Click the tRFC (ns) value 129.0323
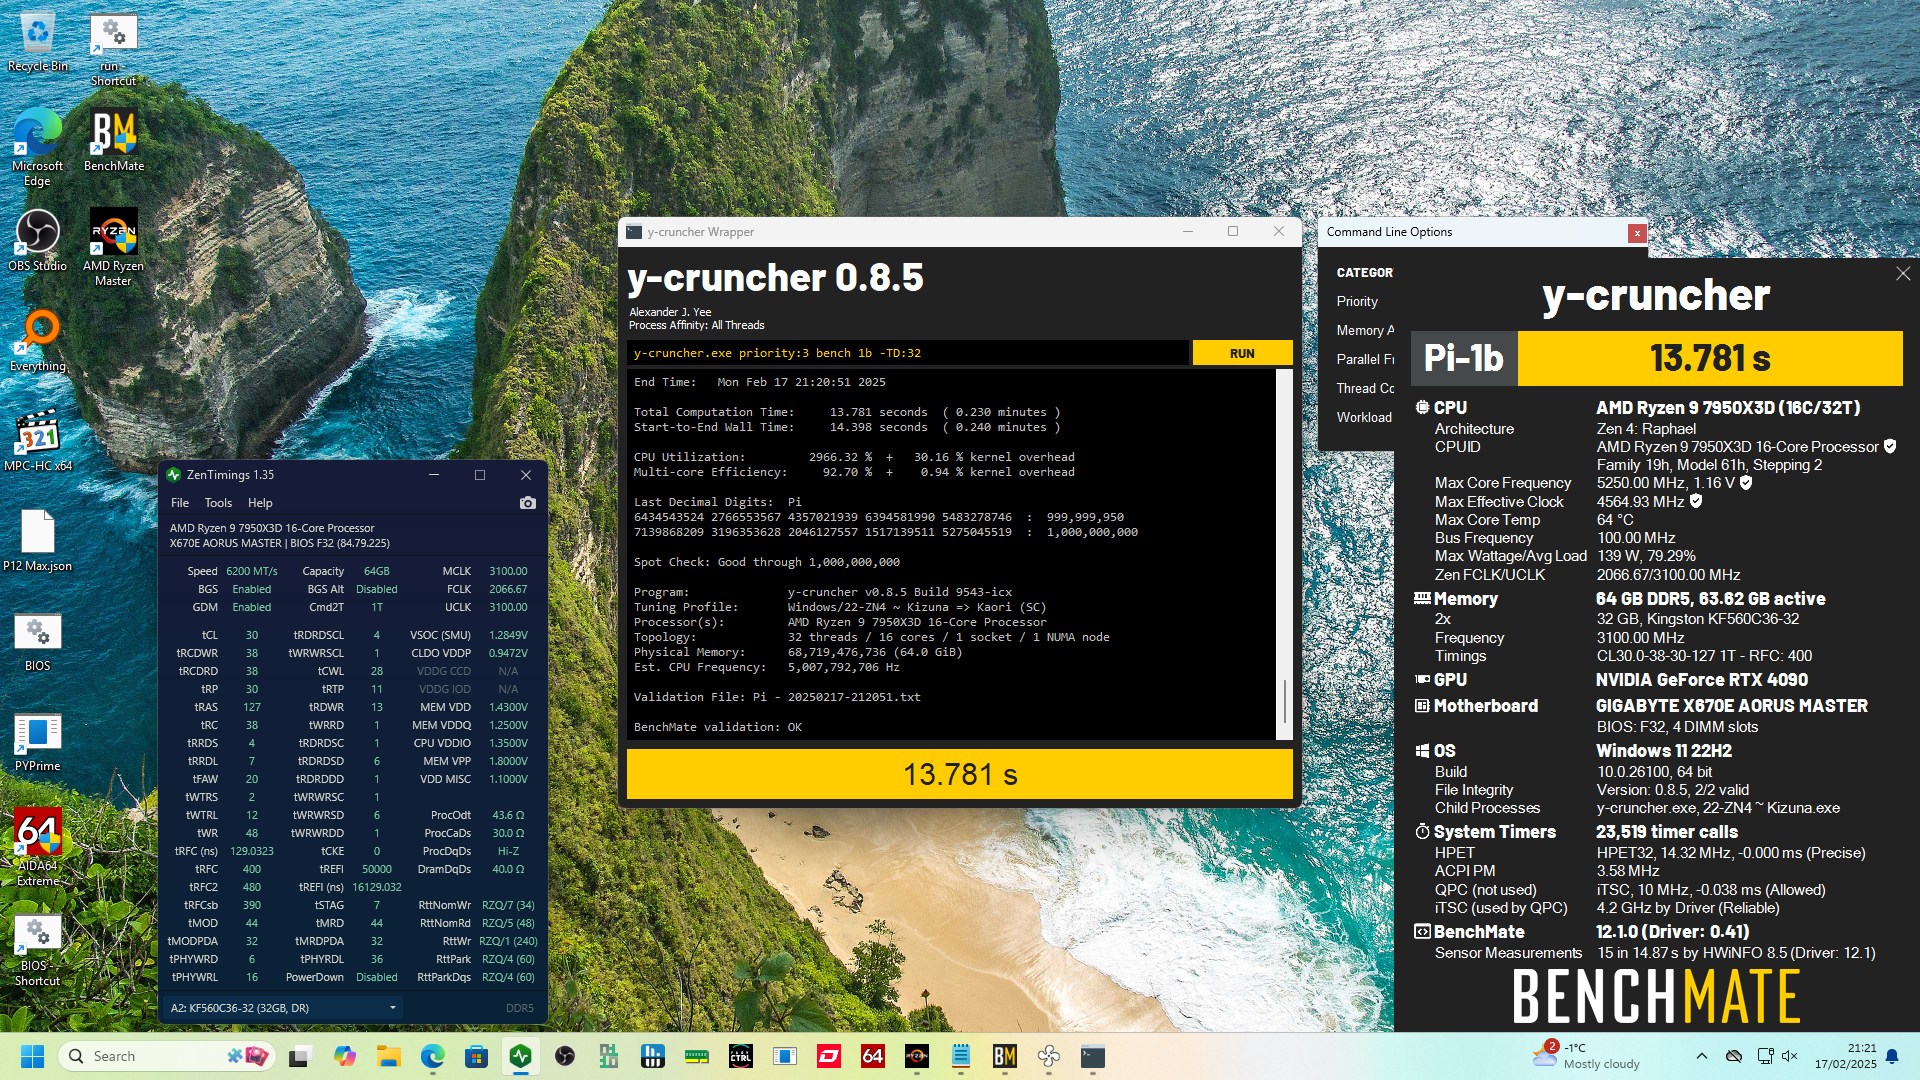 252,851
